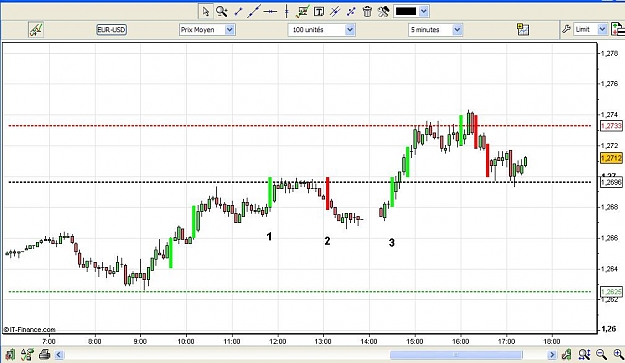625x363 pixels.
Task: Click the bottom zoom out magnifier
Action: [x=601, y=354]
